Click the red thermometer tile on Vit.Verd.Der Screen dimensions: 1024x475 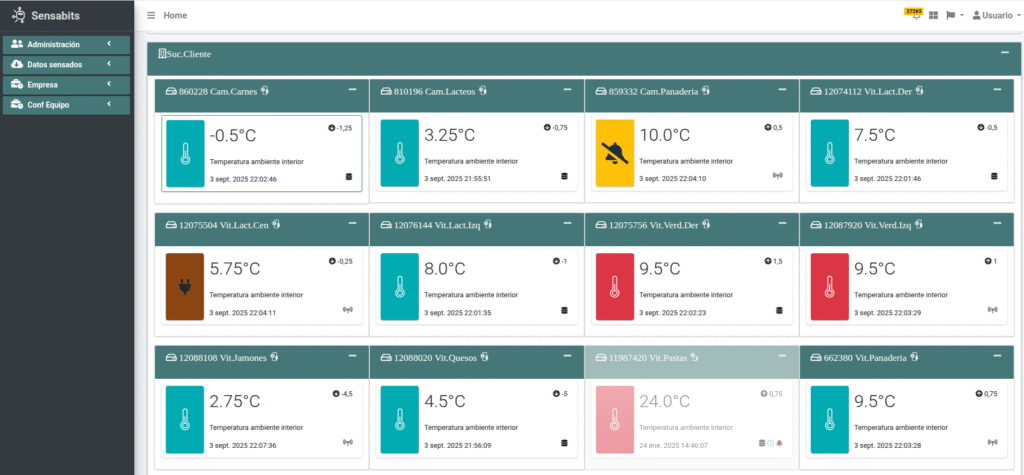[x=614, y=287]
